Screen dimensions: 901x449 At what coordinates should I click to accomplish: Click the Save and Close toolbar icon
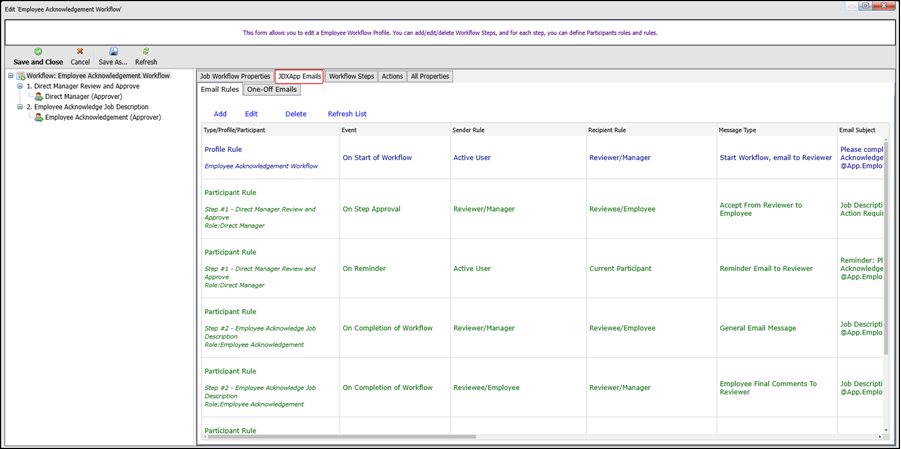click(38, 51)
